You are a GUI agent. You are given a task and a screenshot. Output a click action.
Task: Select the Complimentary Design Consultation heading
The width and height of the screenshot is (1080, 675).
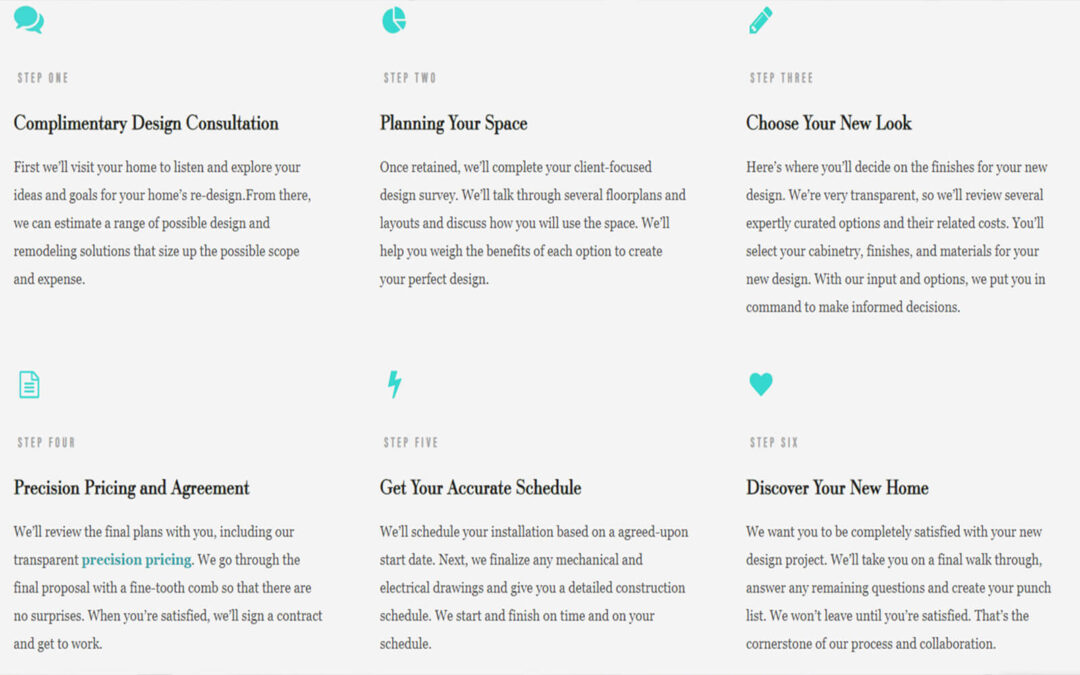pos(146,123)
